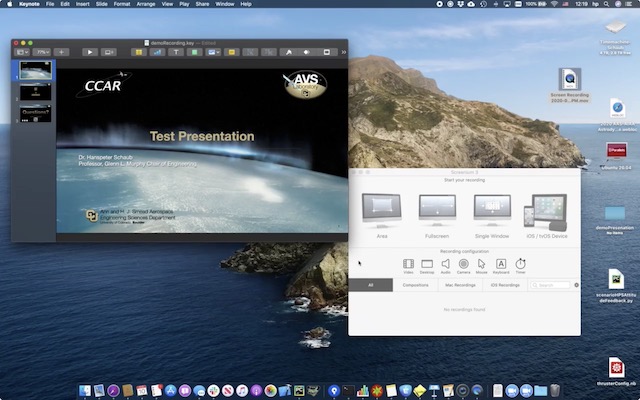
Task: Open the Insert menu
Action: tap(82, 4)
